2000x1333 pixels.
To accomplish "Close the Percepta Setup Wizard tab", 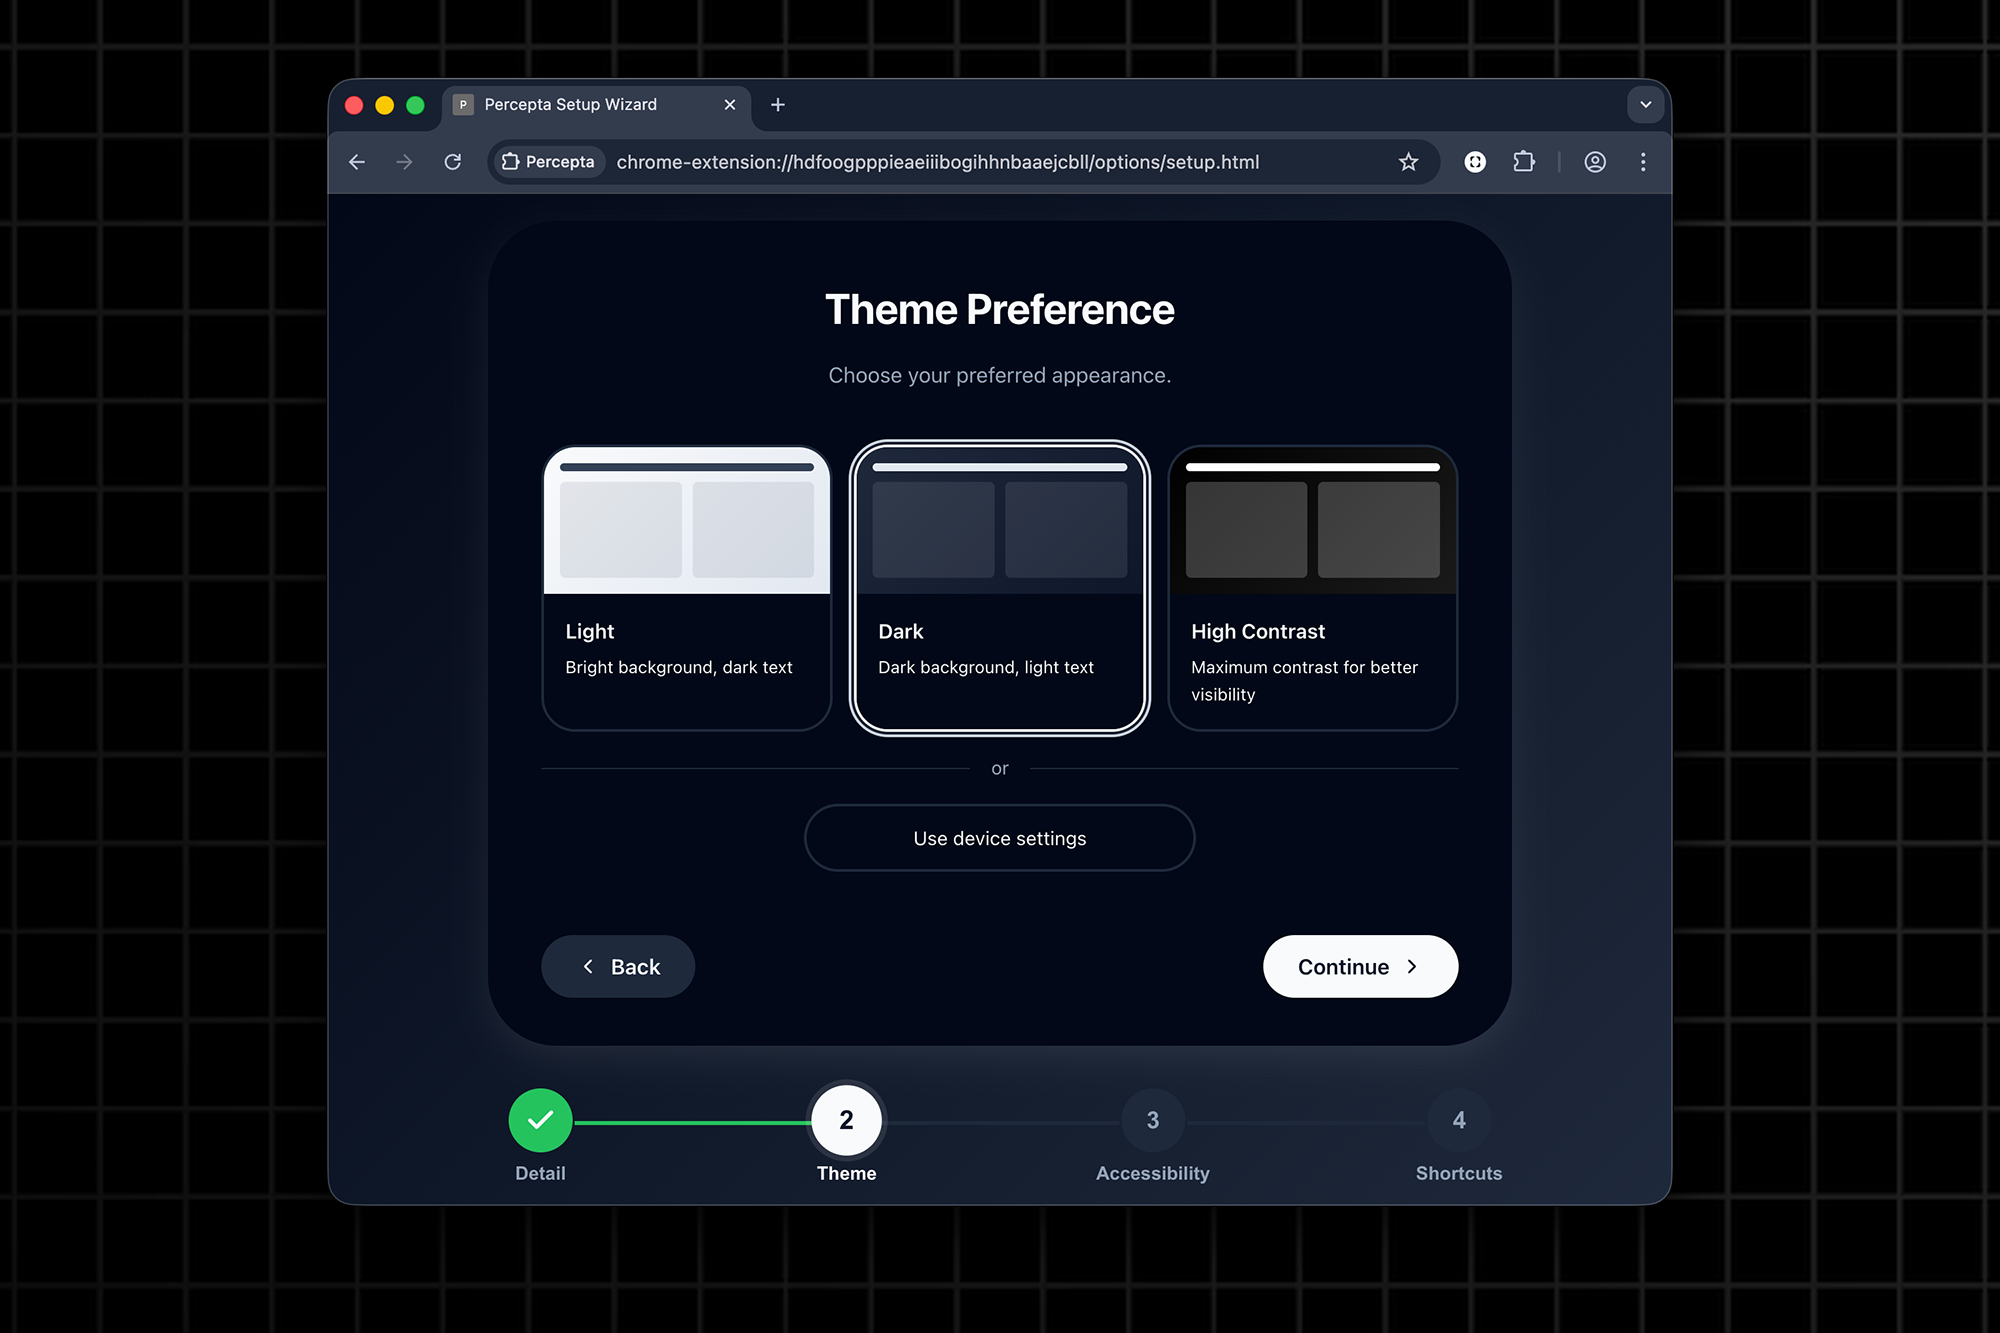I will 730,105.
